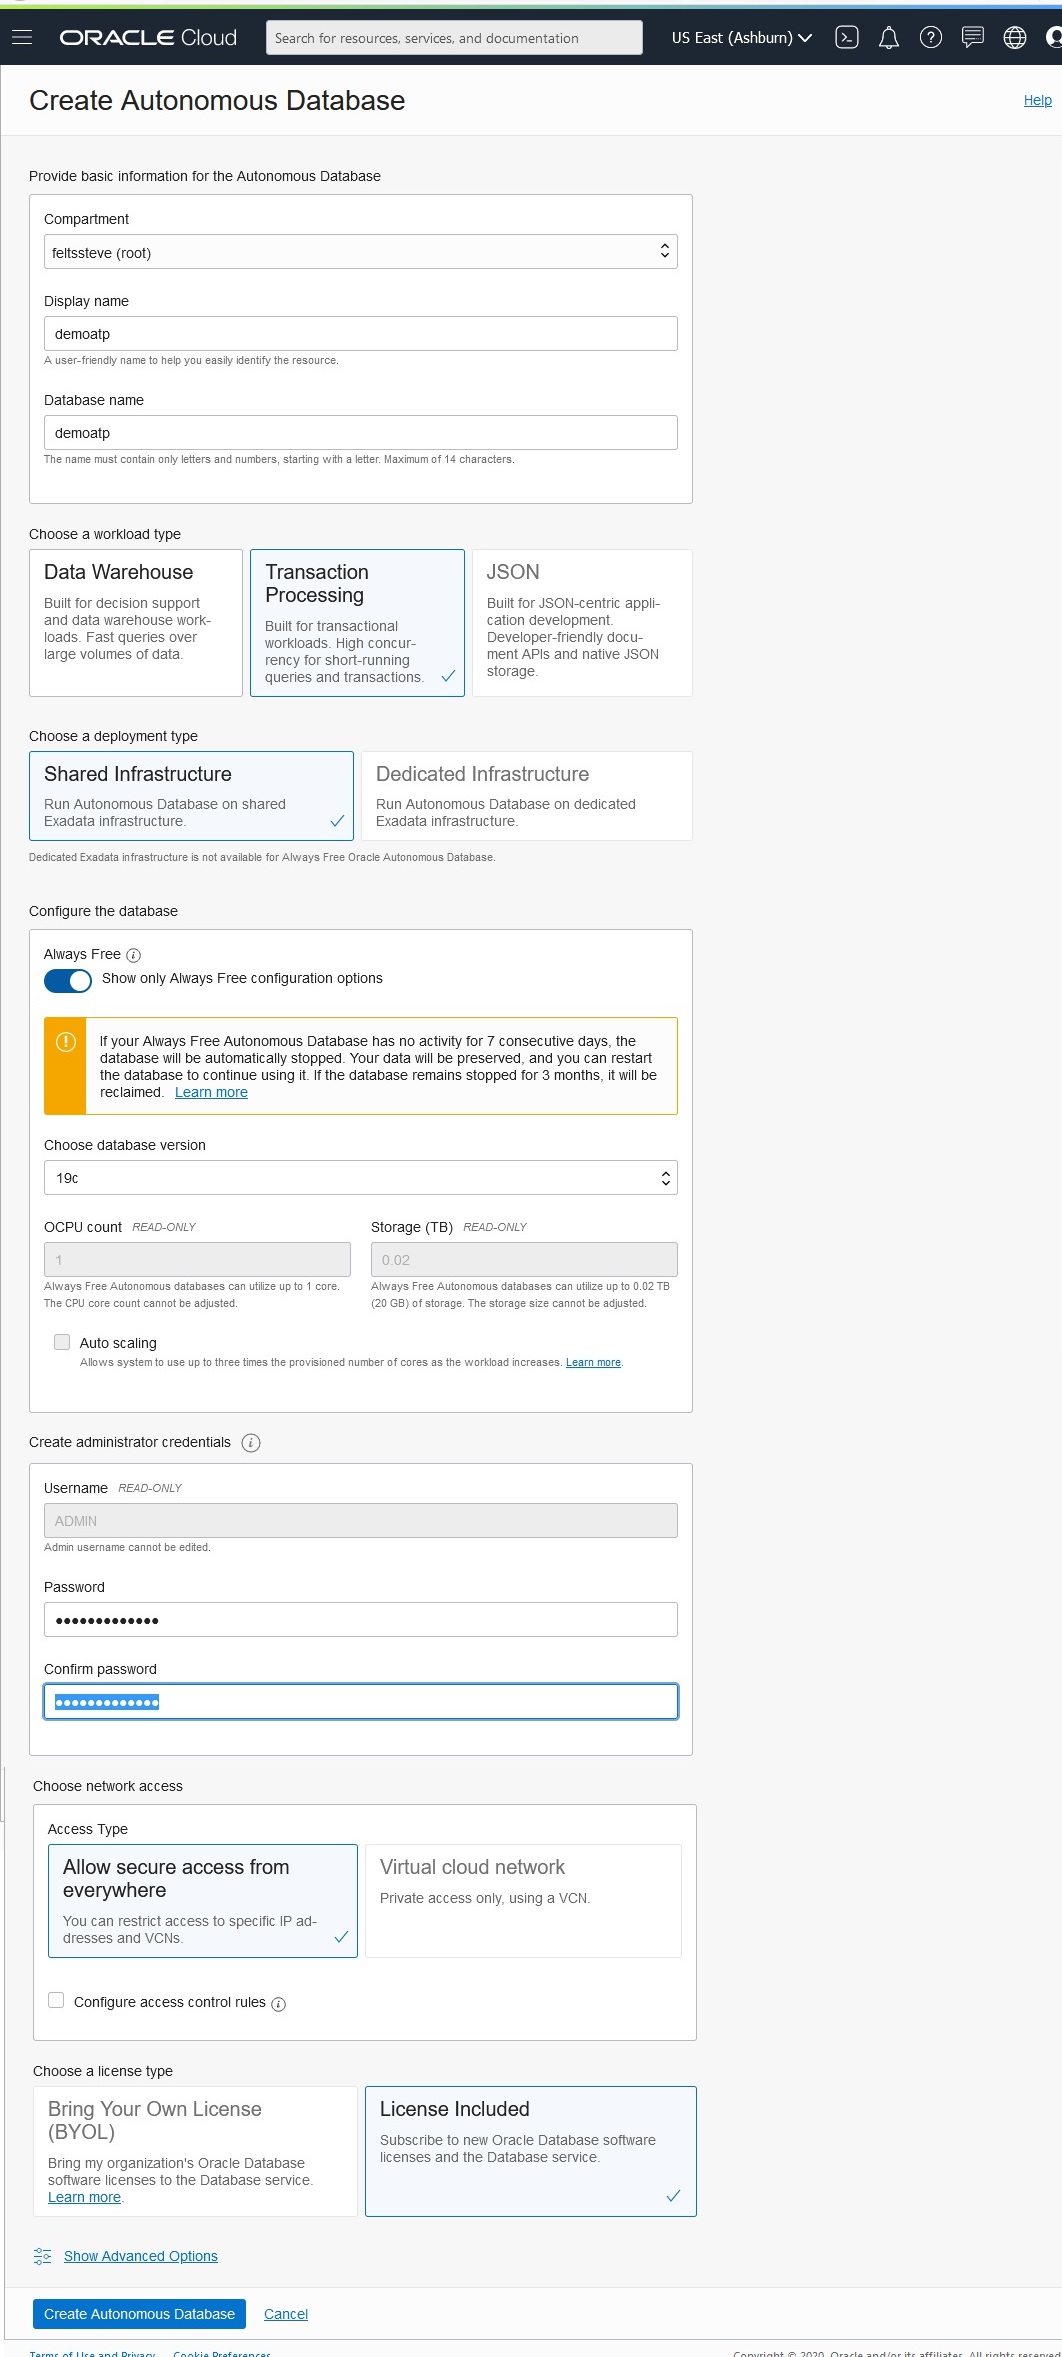Screen dimensions: 1062x2357
Task: Click the Oracle Cloud logo
Action: (x=148, y=37)
